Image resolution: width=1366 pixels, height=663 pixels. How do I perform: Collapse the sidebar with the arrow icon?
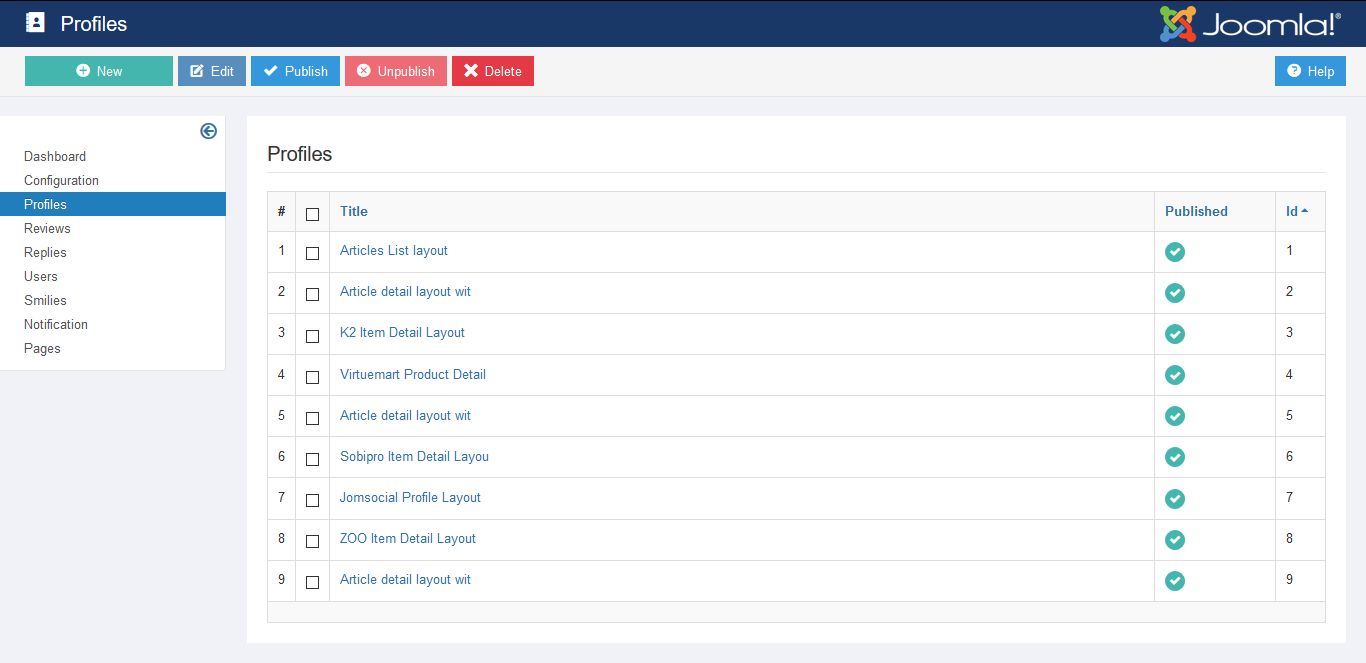pos(208,131)
